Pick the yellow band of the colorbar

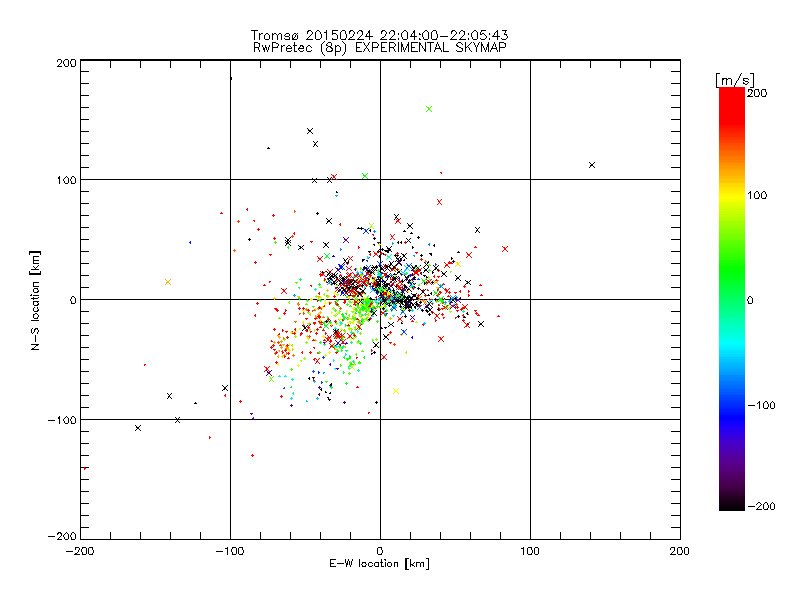click(732, 196)
